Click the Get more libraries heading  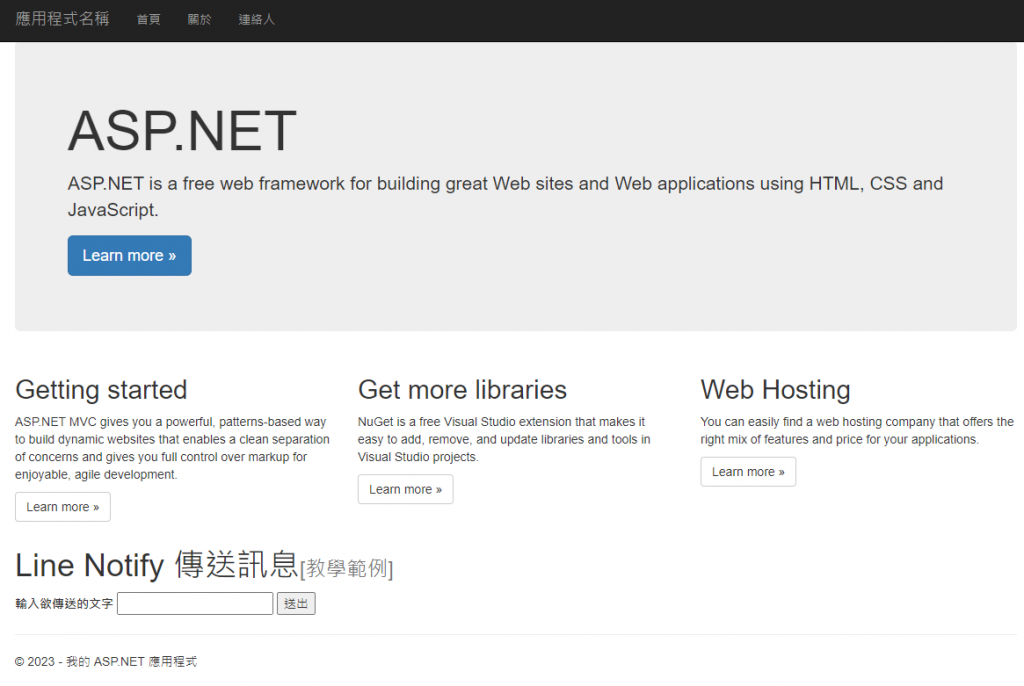[x=462, y=390]
